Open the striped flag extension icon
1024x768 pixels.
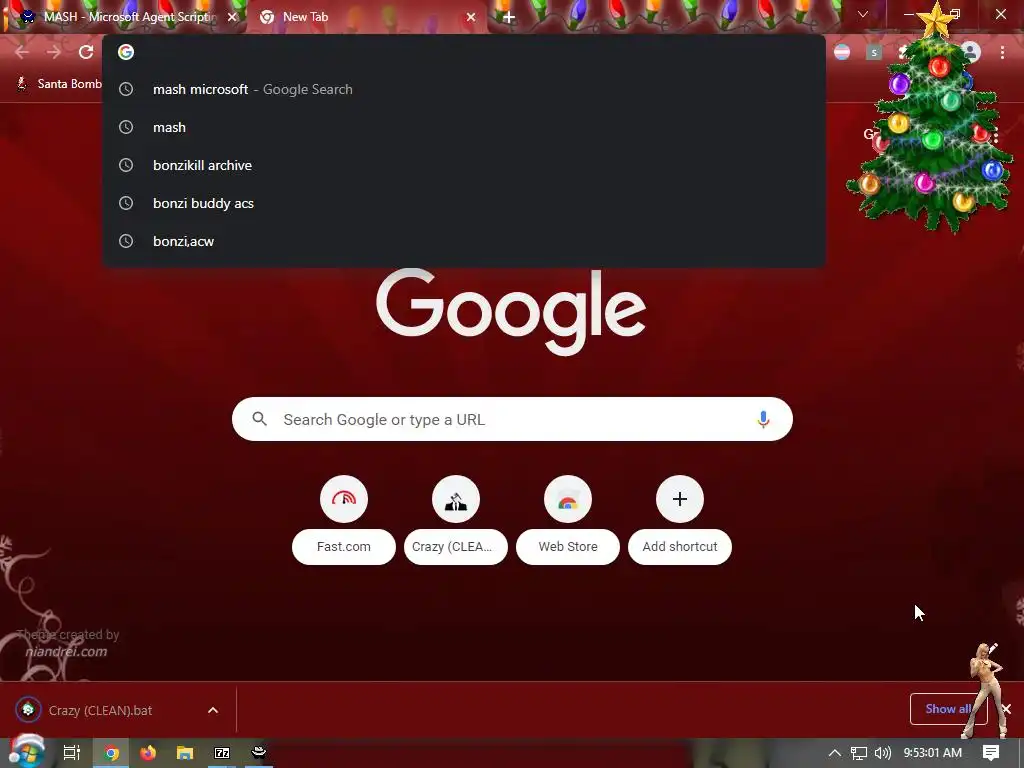click(x=842, y=52)
